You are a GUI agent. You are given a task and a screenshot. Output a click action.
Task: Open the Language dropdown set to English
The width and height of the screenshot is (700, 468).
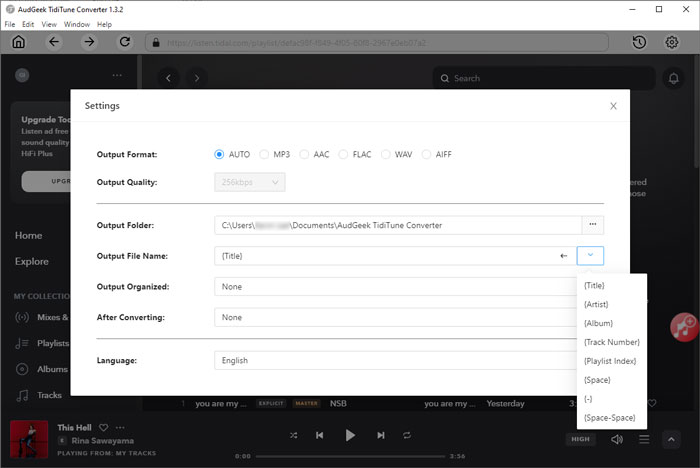396,360
